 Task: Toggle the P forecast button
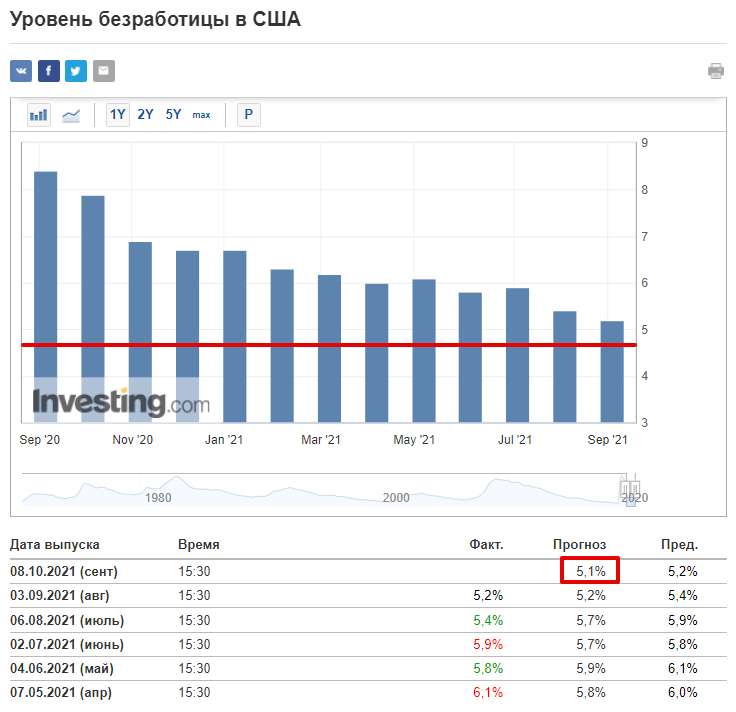(249, 115)
